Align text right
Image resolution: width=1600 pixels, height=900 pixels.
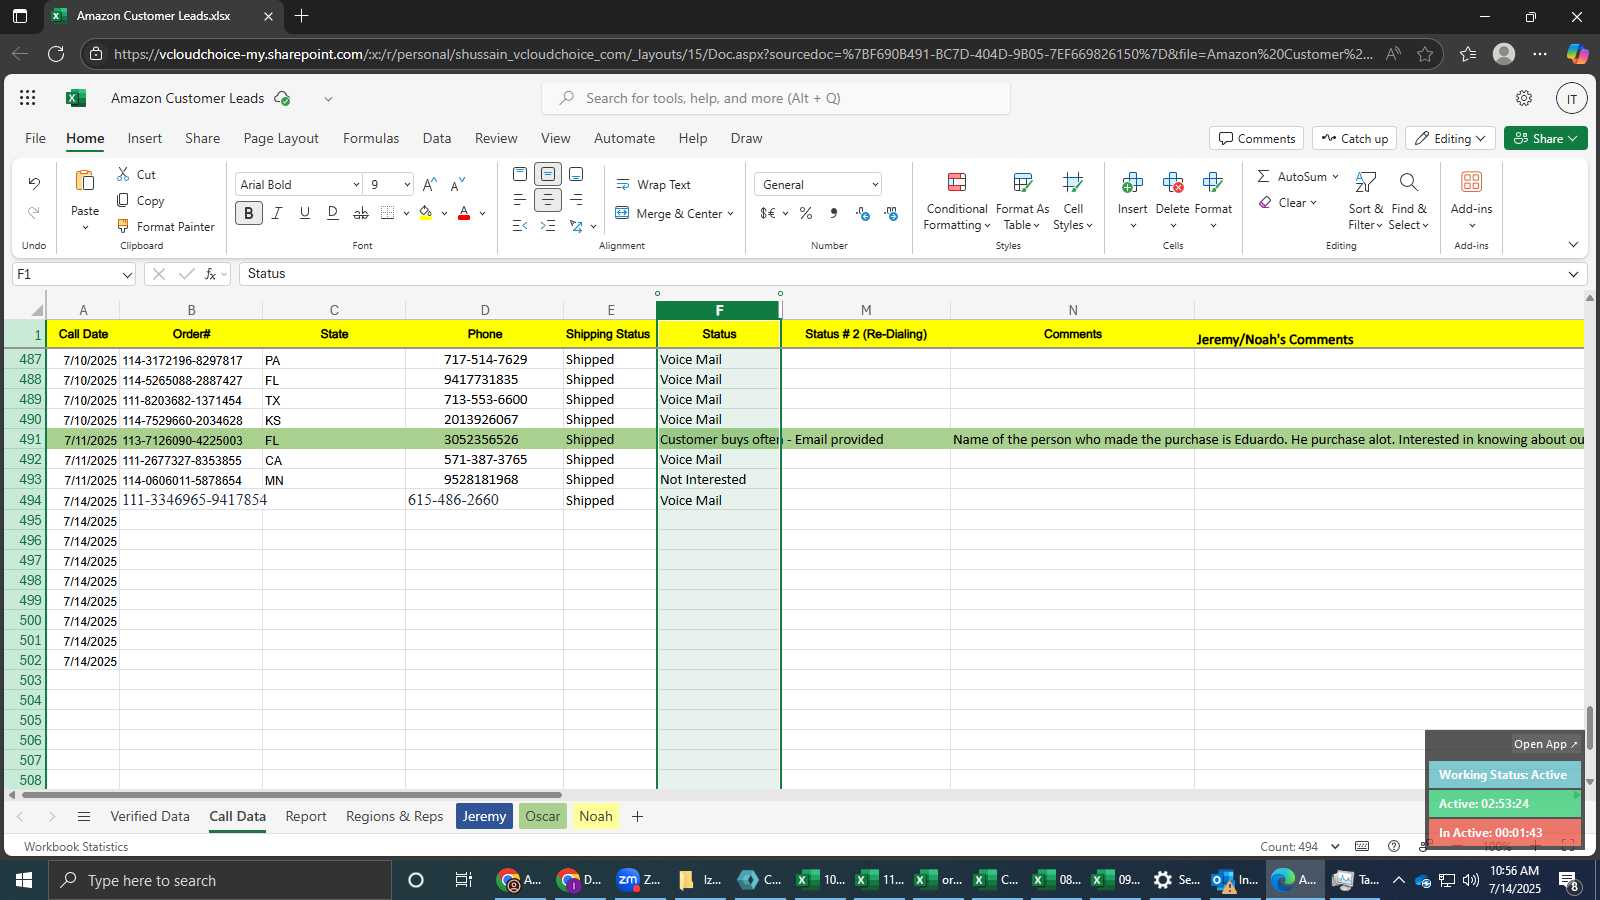point(576,200)
